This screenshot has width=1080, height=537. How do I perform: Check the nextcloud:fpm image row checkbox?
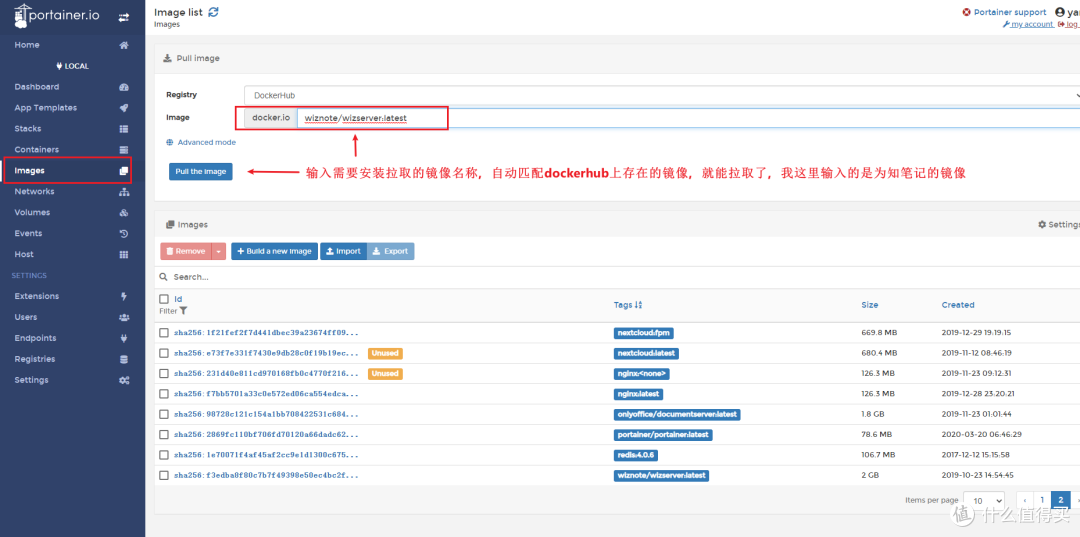[164, 332]
